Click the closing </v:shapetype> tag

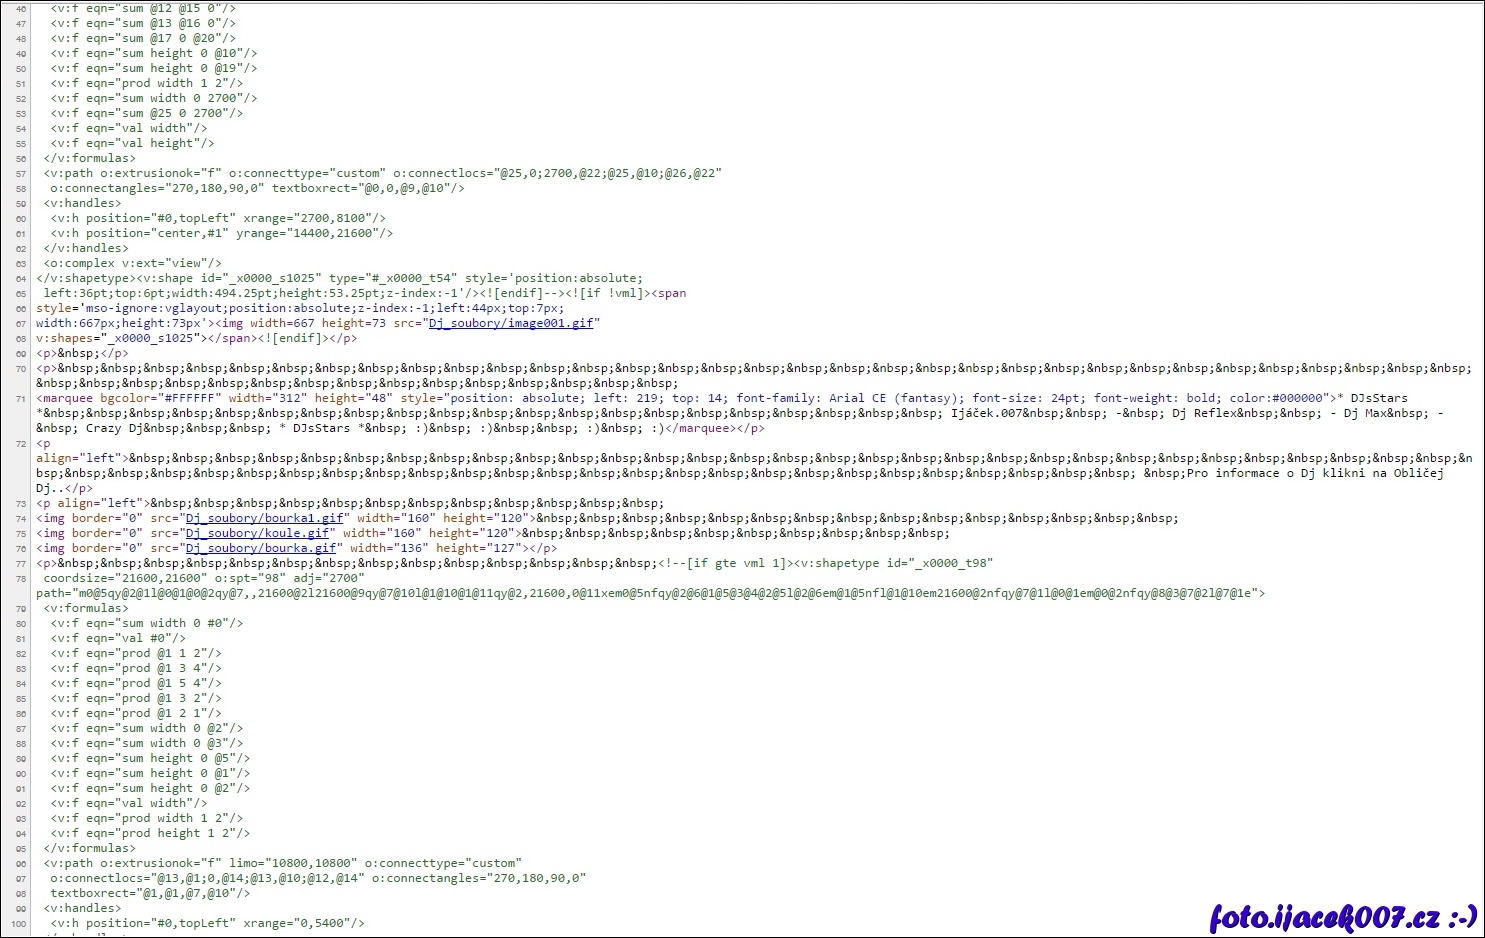(x=84, y=278)
